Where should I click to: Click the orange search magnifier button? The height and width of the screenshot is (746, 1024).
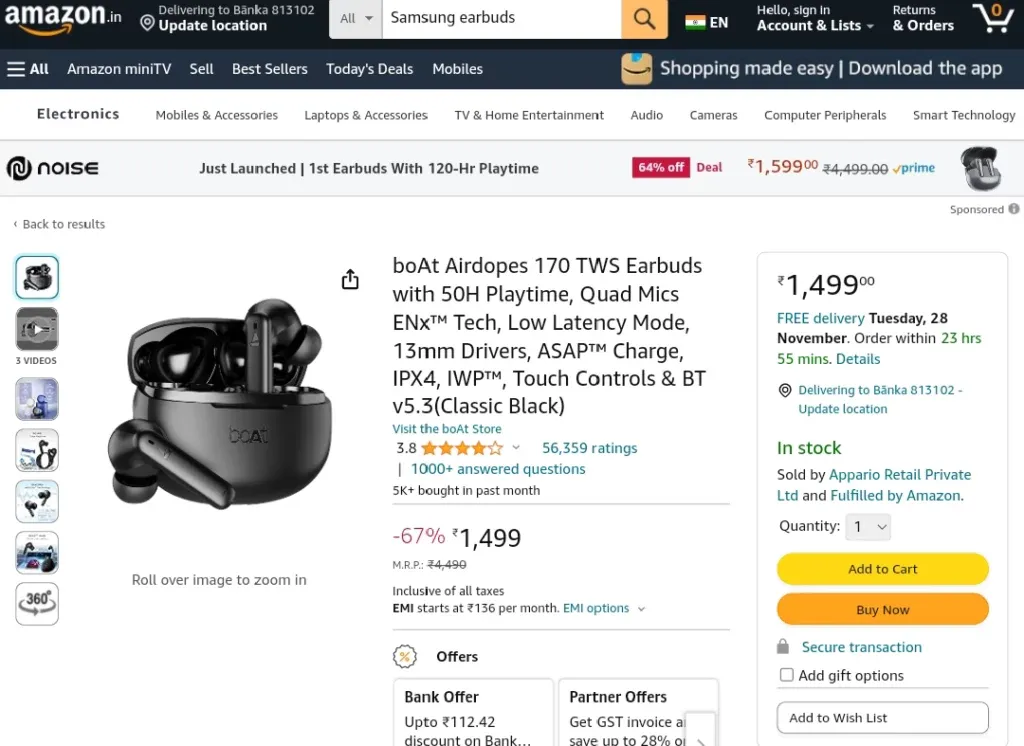click(x=644, y=18)
